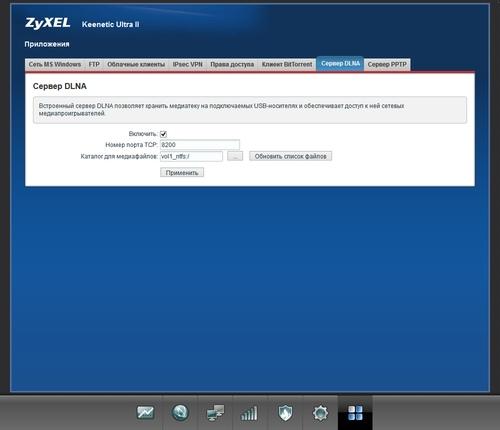
Task: Click the Приложения heading
Action: pos(47,44)
